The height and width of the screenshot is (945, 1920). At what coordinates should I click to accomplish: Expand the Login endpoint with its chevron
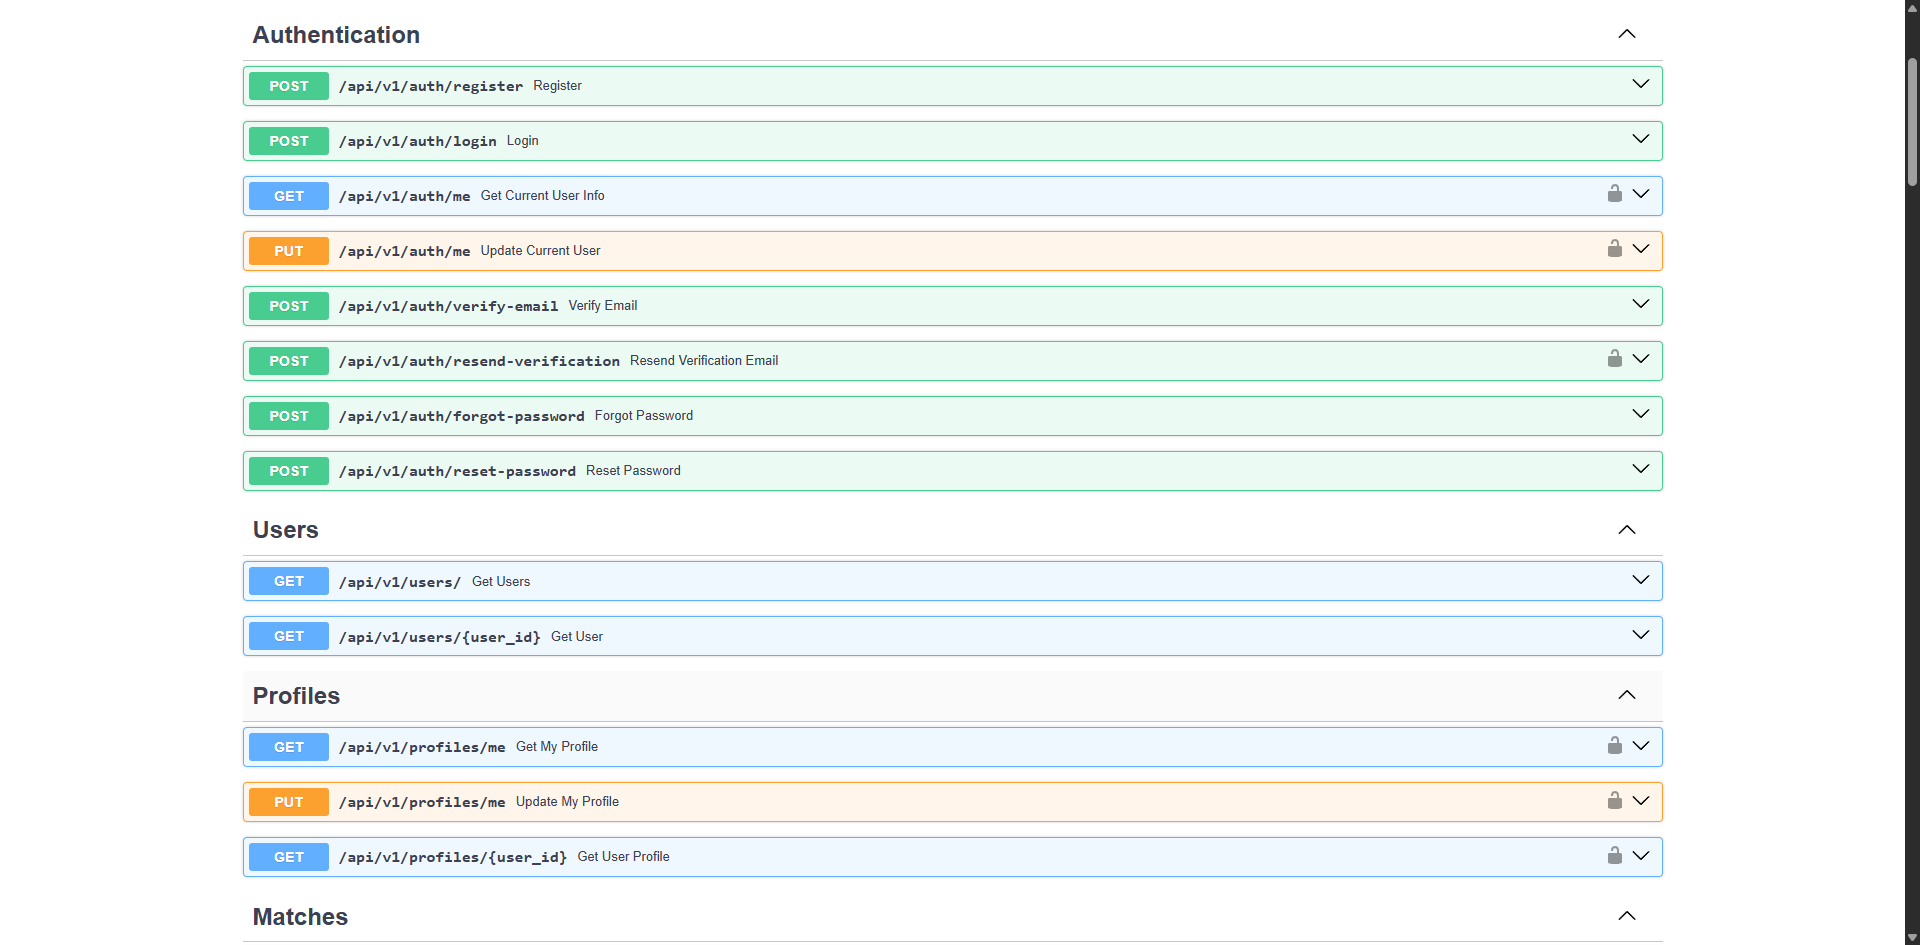point(1641,139)
